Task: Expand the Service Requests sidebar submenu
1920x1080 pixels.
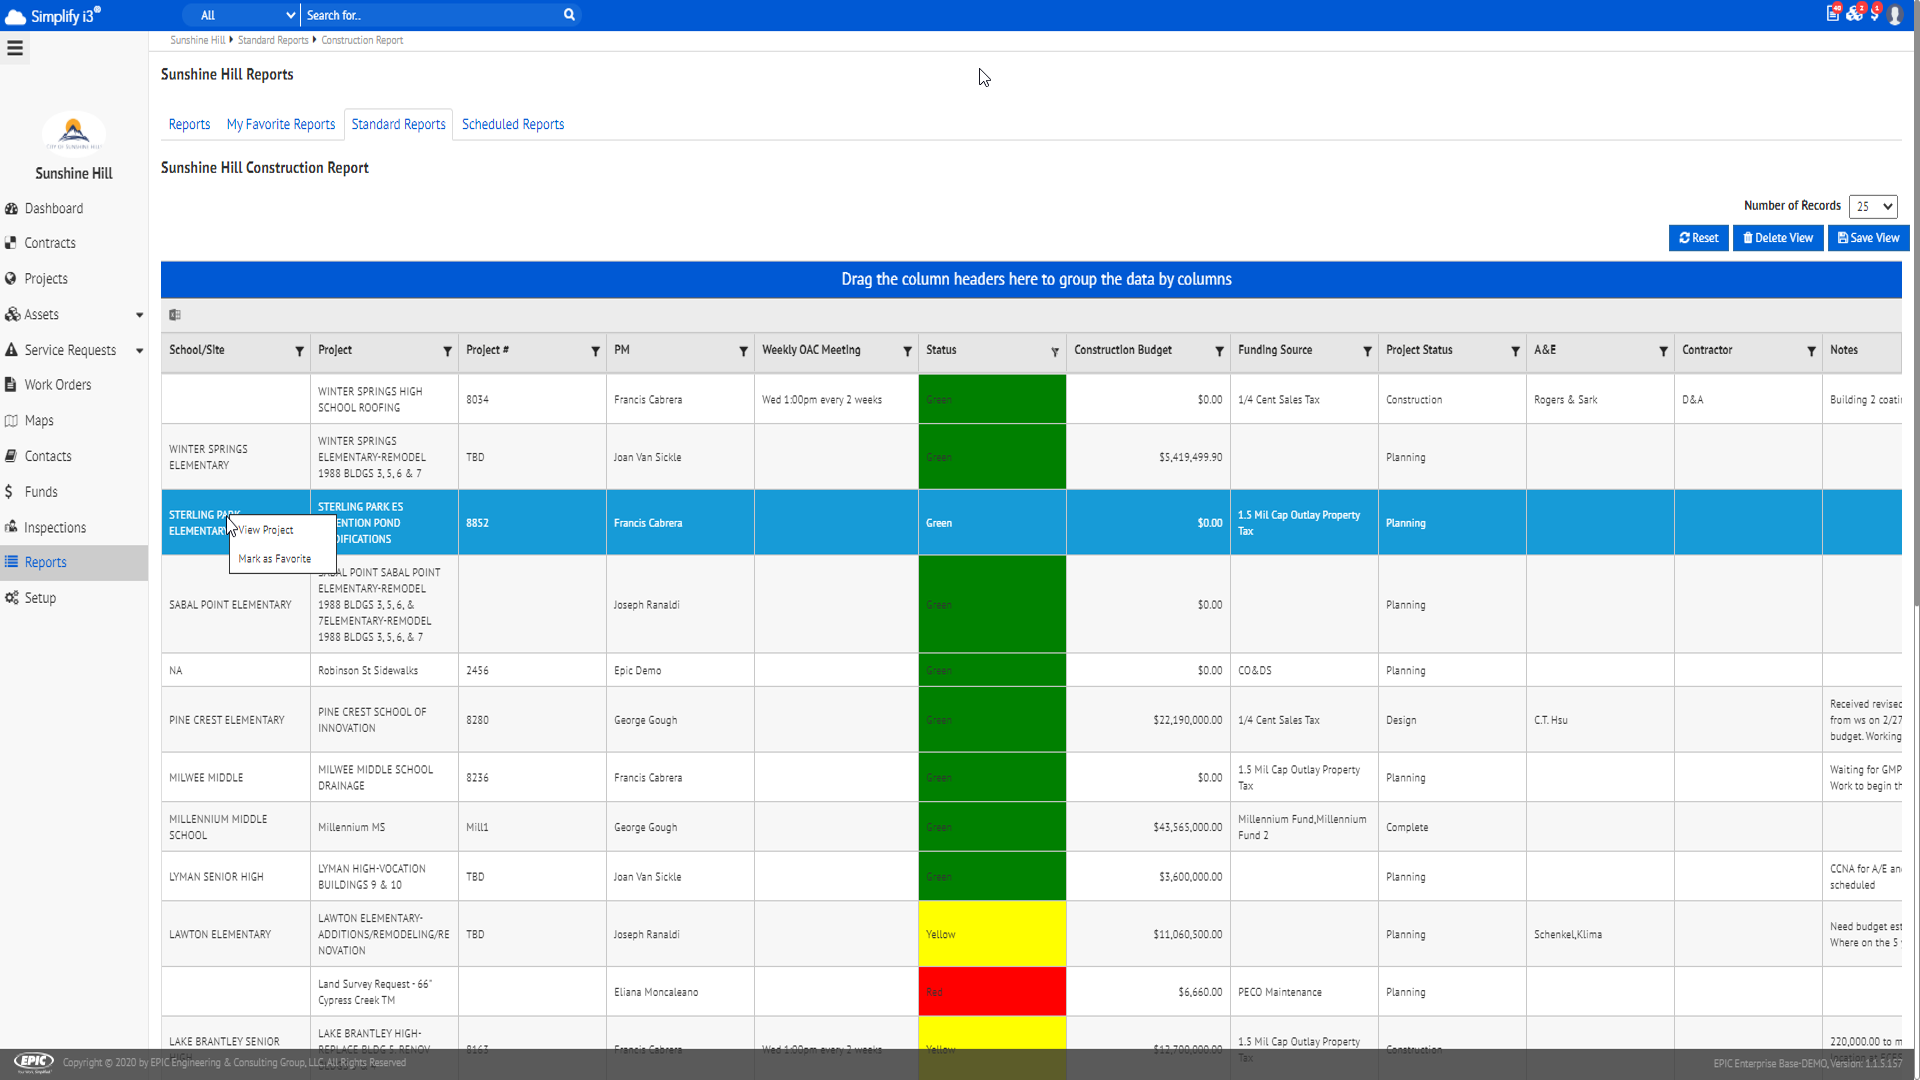Action: pyautogui.click(x=139, y=351)
